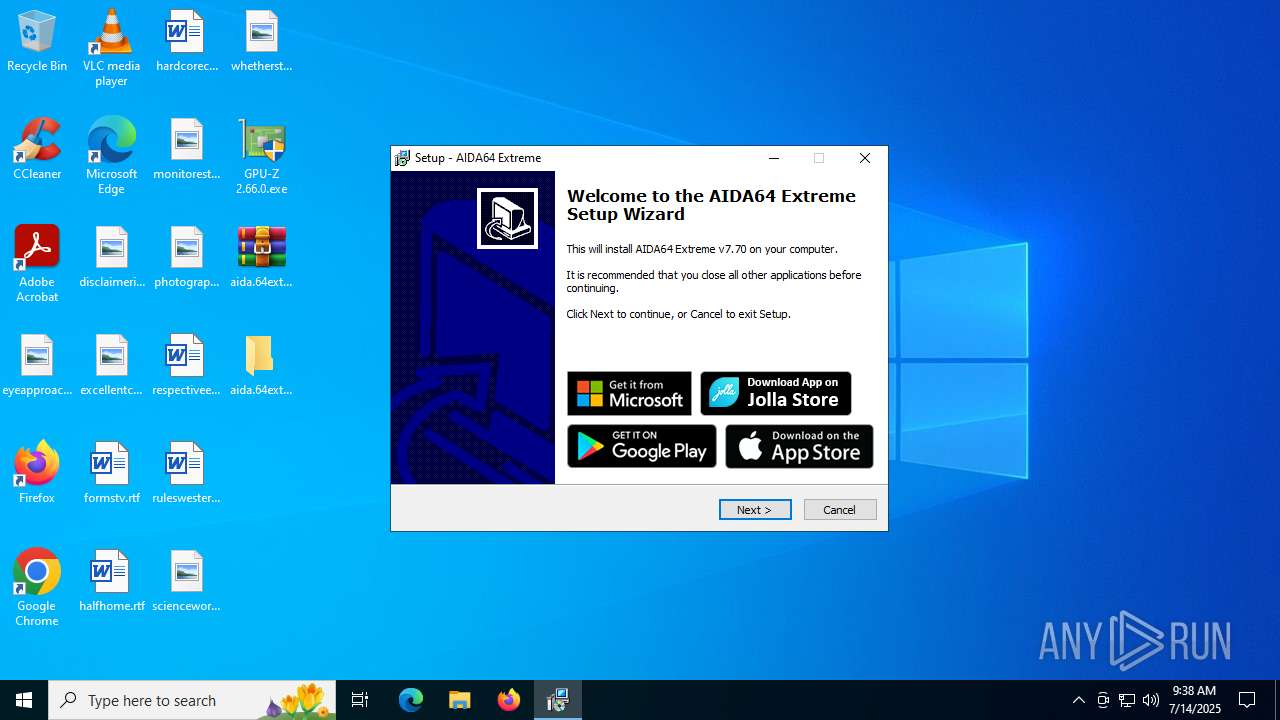This screenshot has width=1280, height=720.
Task: Select the VLC media player shortcut
Action: [x=111, y=48]
